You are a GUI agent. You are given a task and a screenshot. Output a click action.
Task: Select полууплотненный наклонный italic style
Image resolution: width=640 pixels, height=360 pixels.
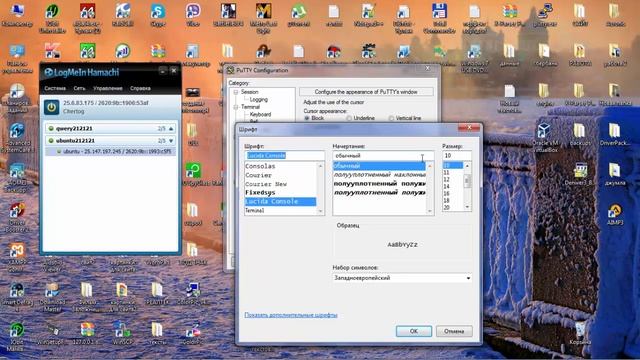[379, 175]
